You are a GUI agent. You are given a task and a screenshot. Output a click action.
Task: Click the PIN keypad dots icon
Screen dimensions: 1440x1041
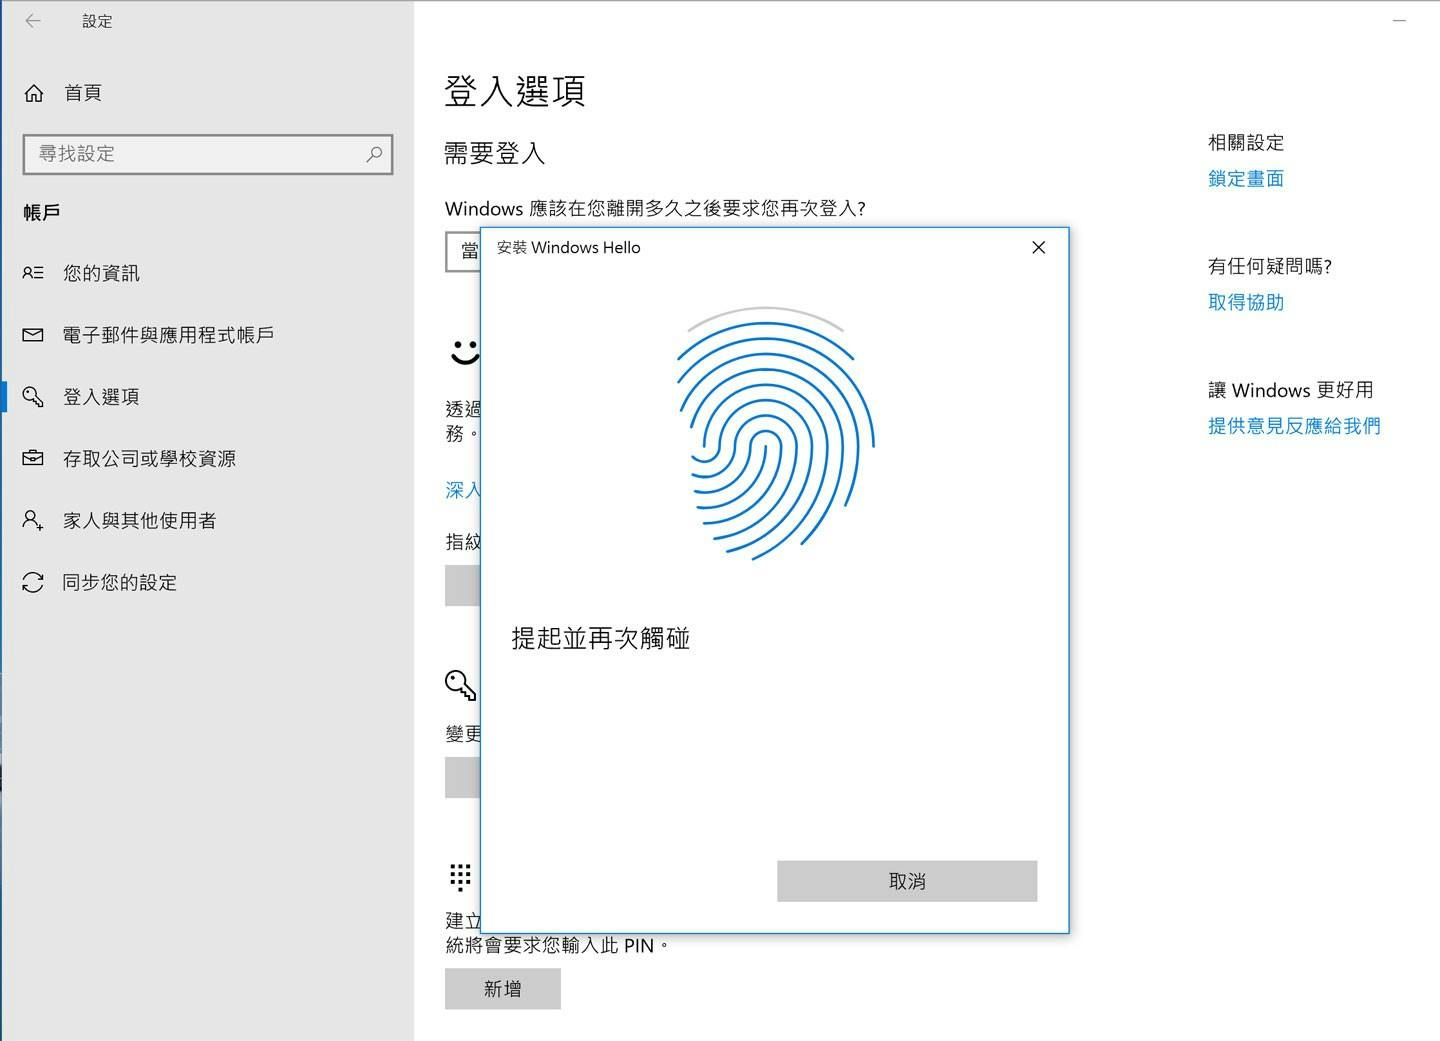click(460, 877)
